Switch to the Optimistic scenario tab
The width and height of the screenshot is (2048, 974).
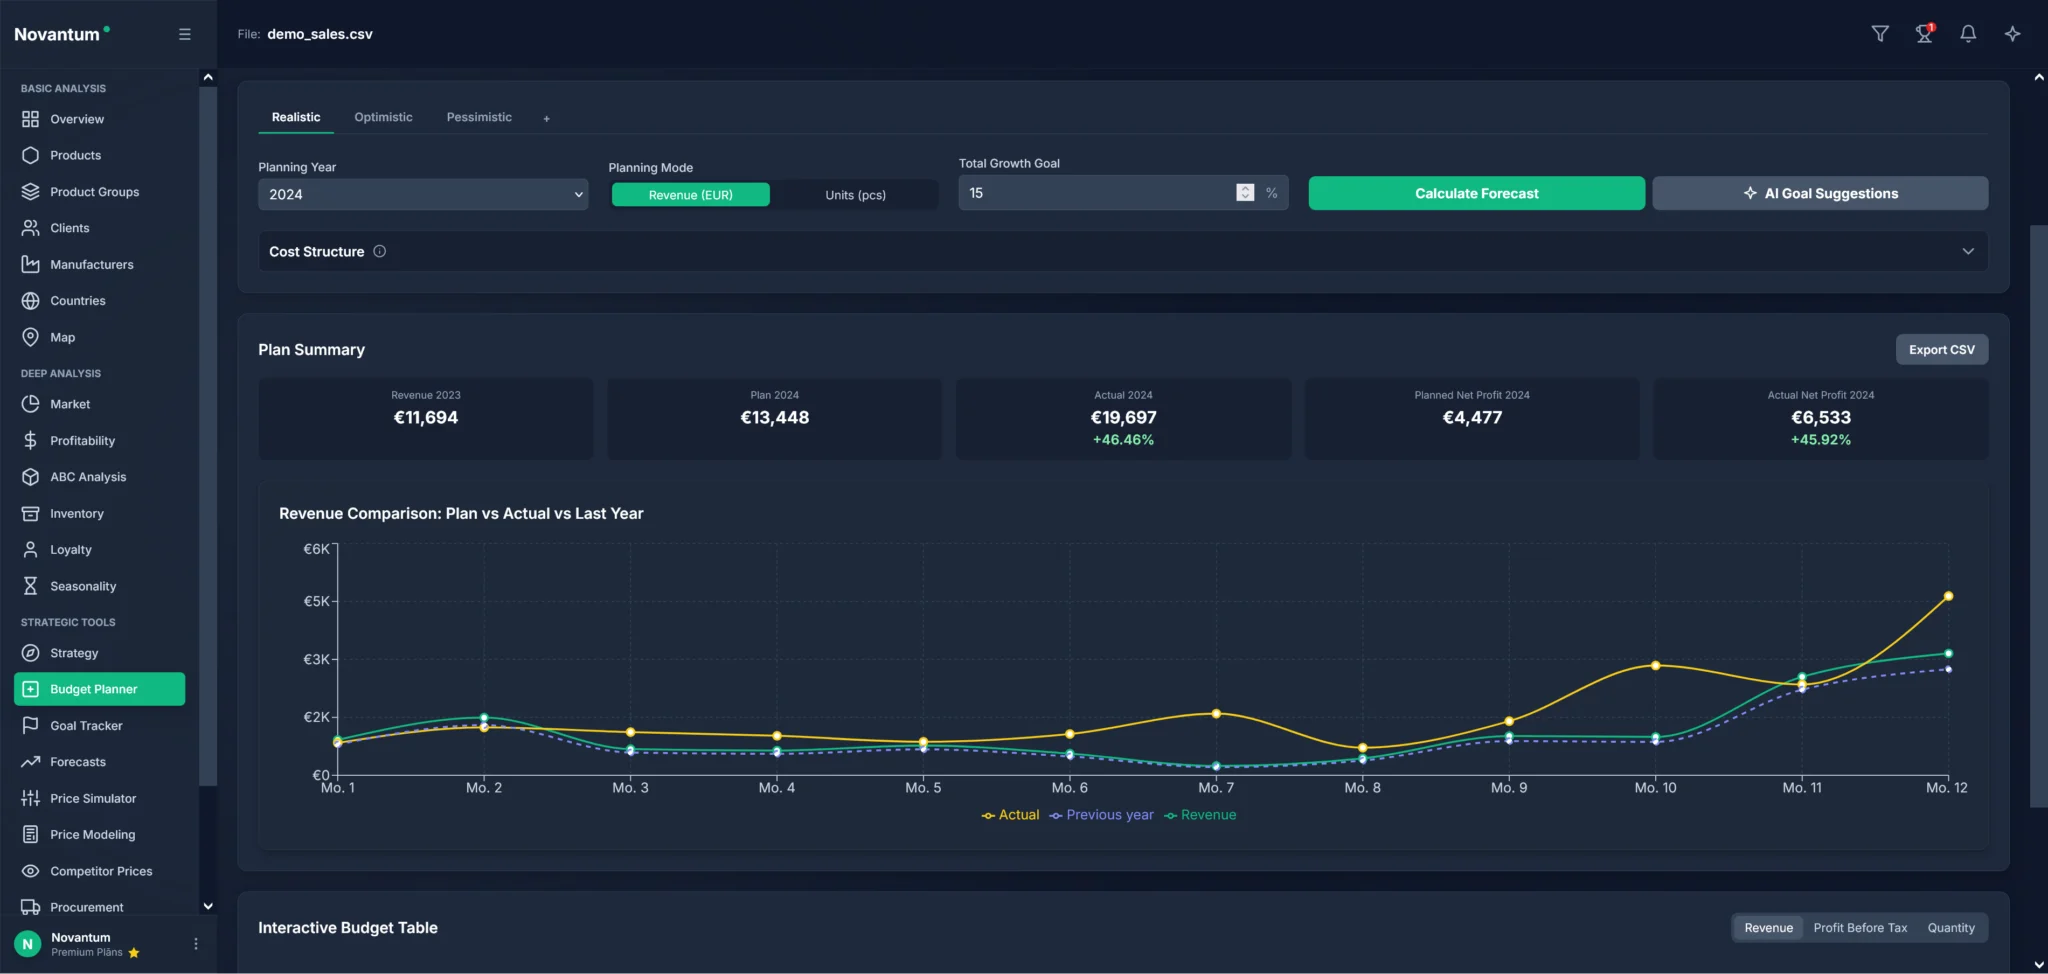click(383, 117)
